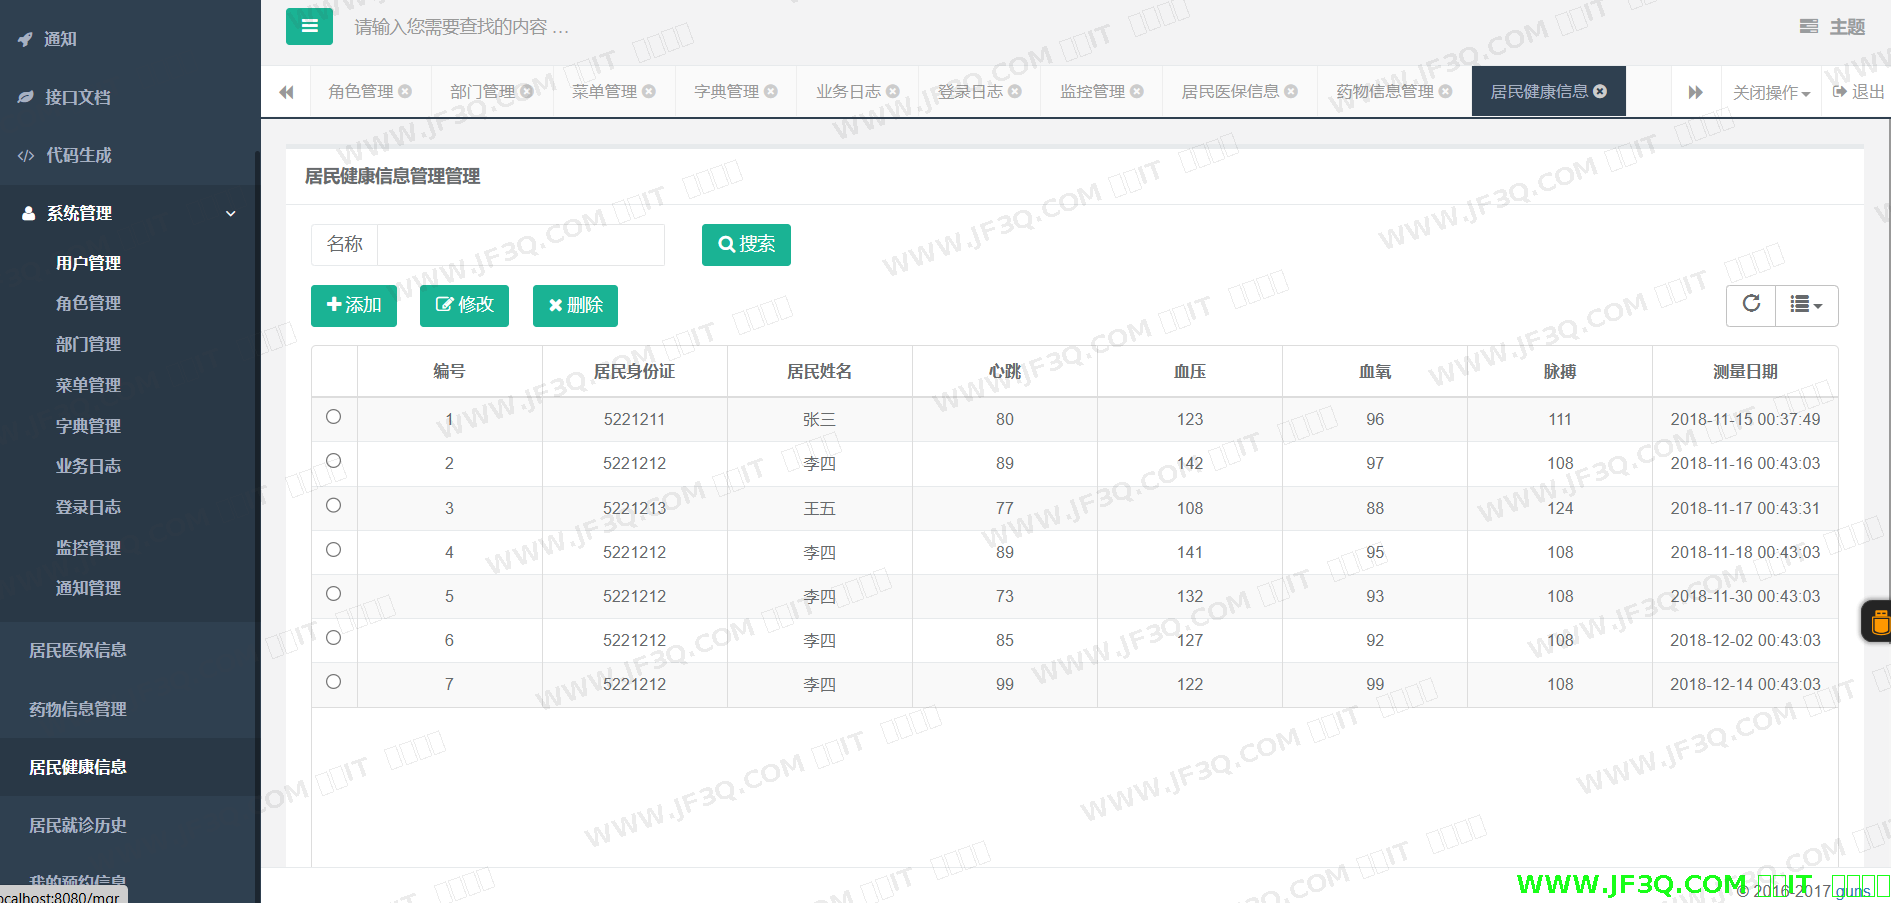Close the 居民健康信息 tab via x icon
This screenshot has height=903, width=1891.
(1600, 91)
